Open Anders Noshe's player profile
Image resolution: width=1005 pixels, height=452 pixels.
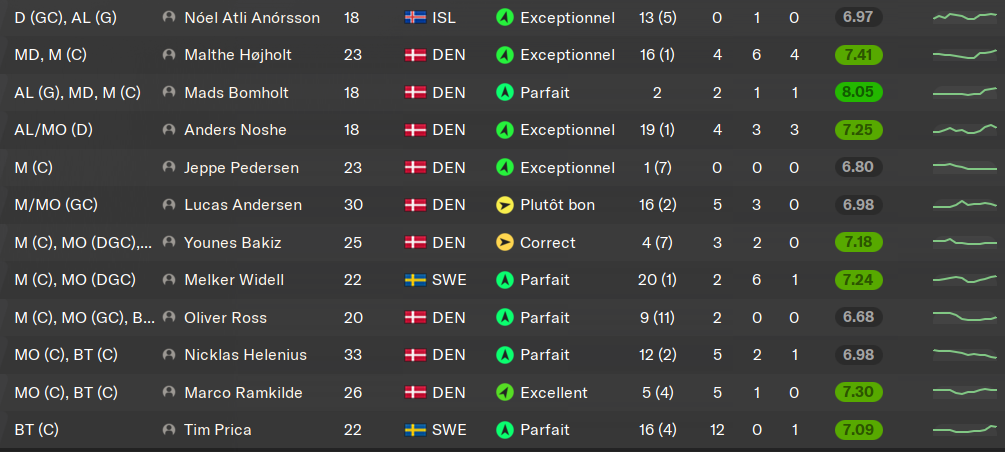point(235,130)
